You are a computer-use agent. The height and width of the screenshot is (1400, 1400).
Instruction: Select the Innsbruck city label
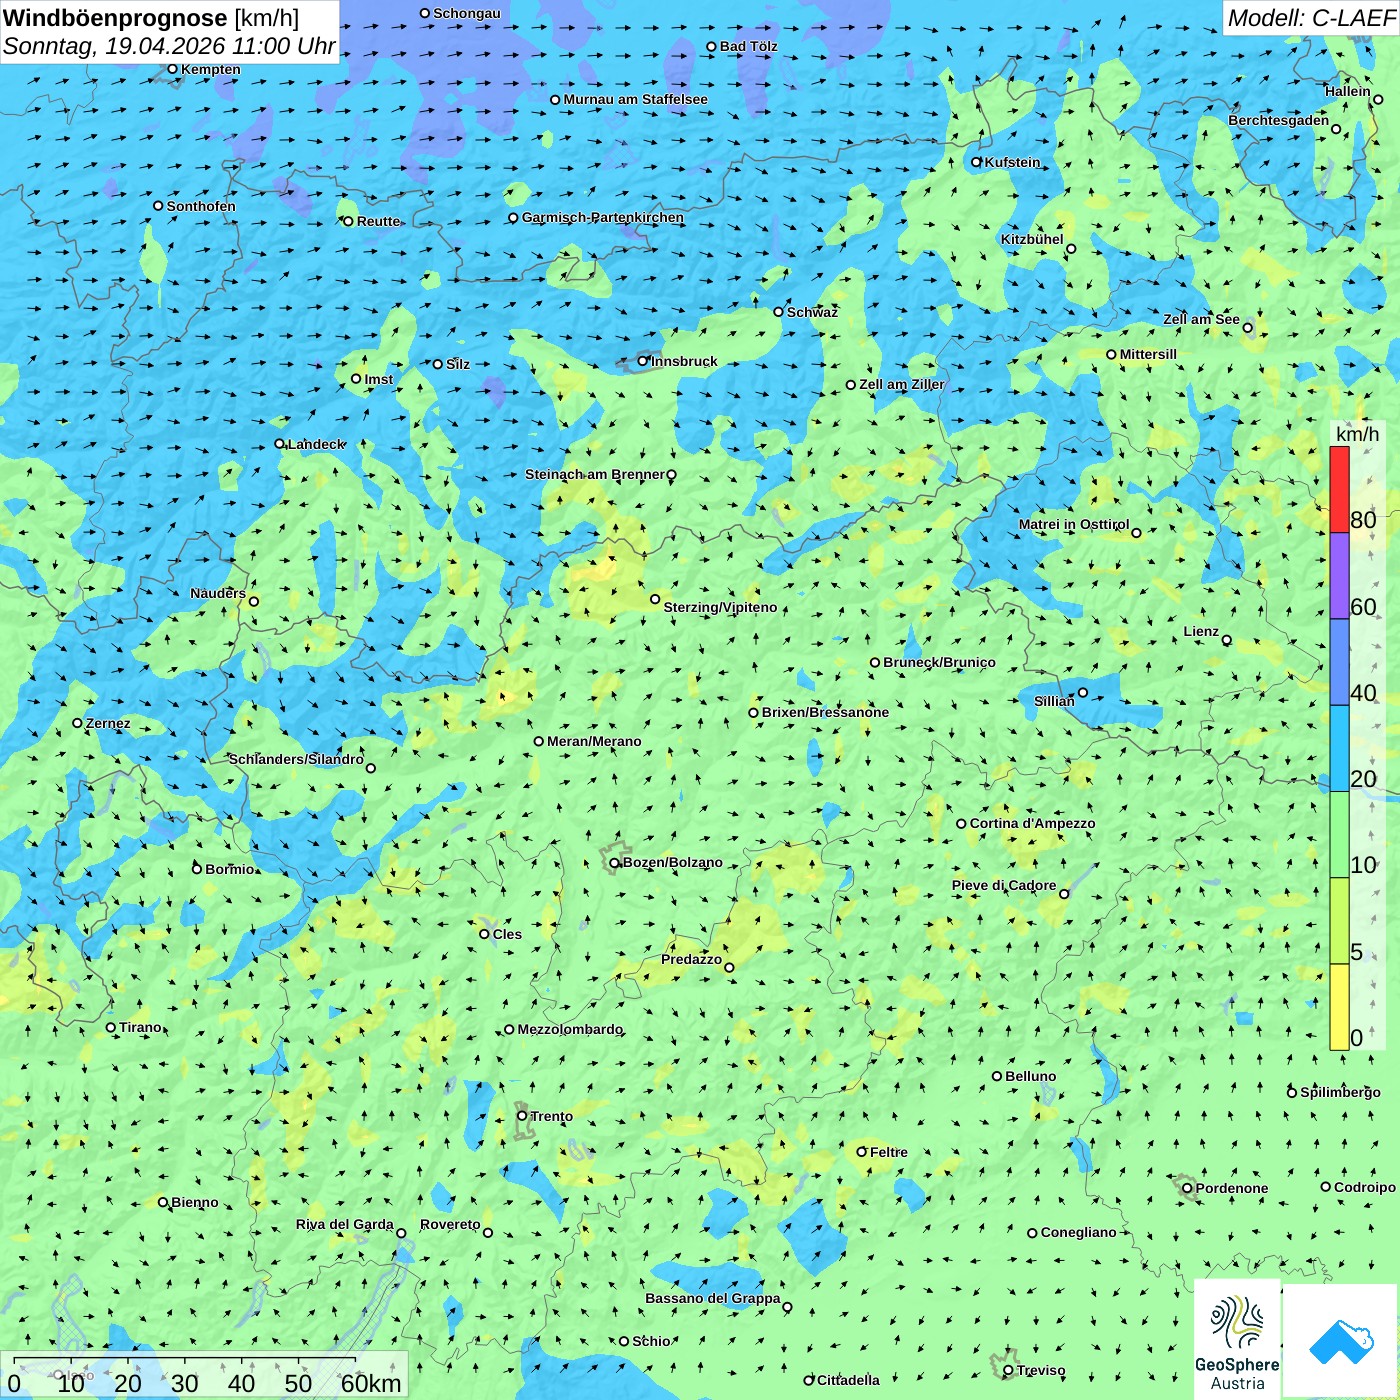coord(684,361)
